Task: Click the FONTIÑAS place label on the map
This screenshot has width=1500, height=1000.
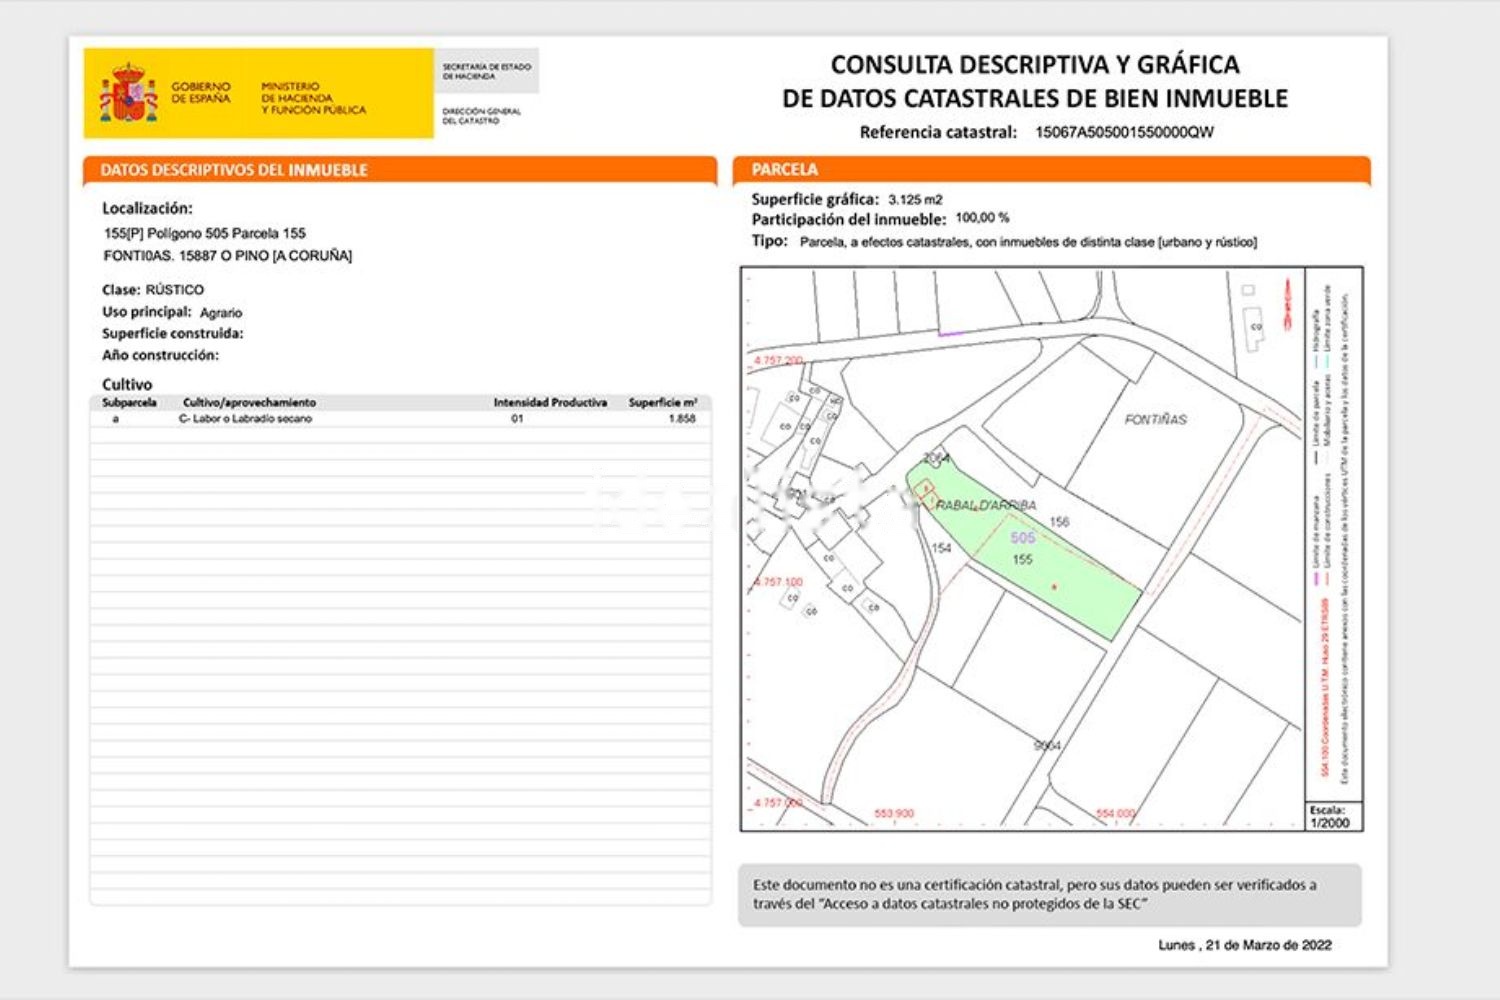Action: [x=1155, y=420]
